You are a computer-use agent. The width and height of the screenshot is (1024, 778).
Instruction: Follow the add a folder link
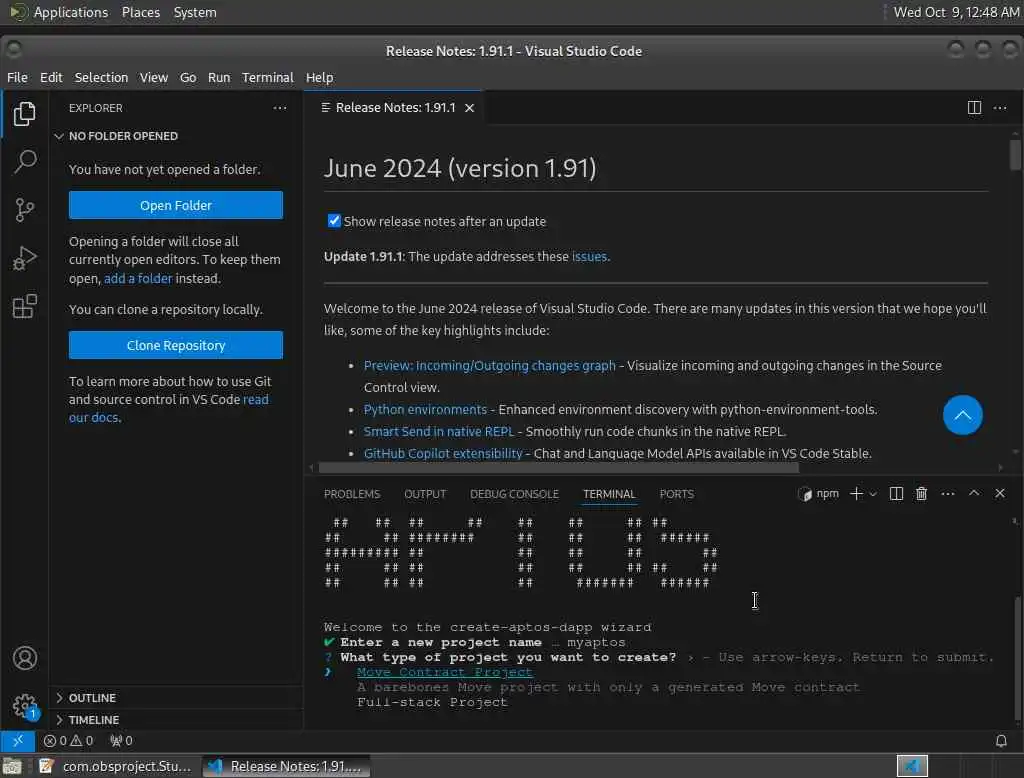point(138,278)
